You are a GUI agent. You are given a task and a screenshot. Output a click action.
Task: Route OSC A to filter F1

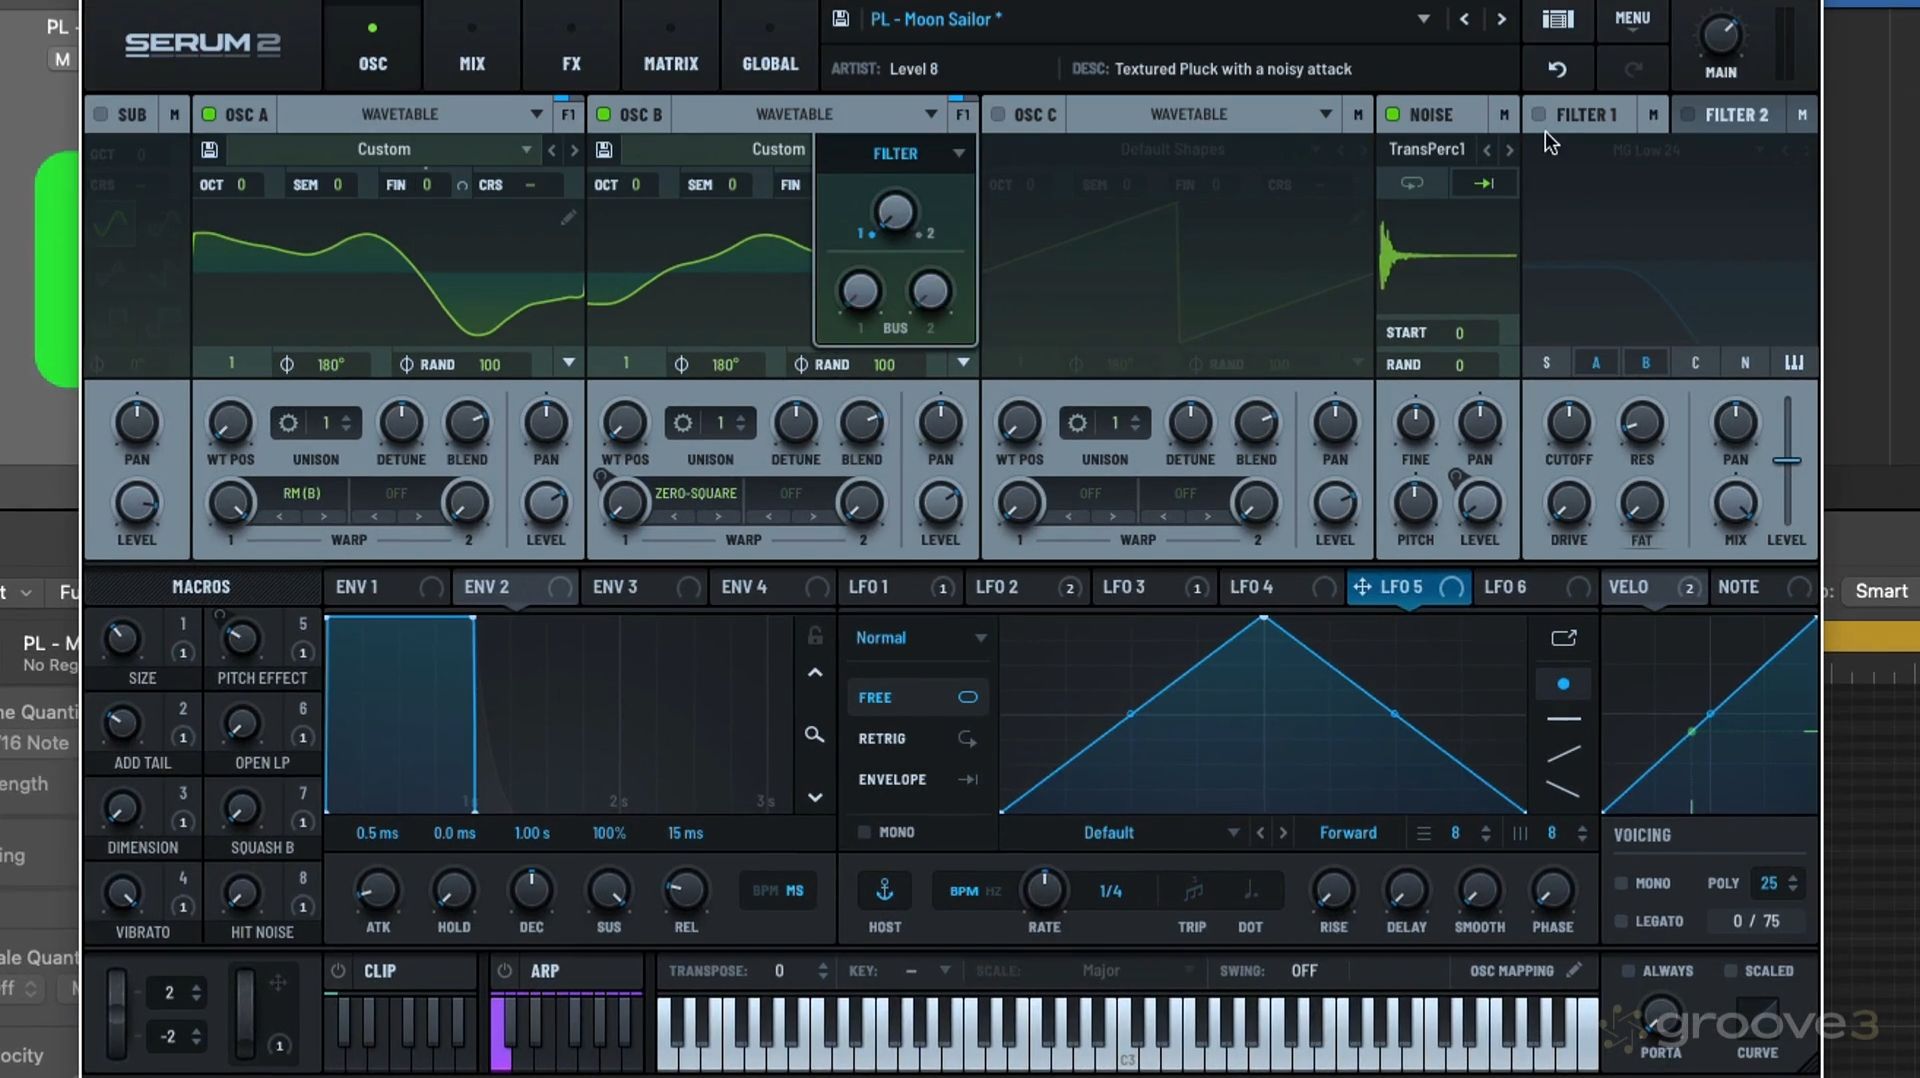coord(568,115)
